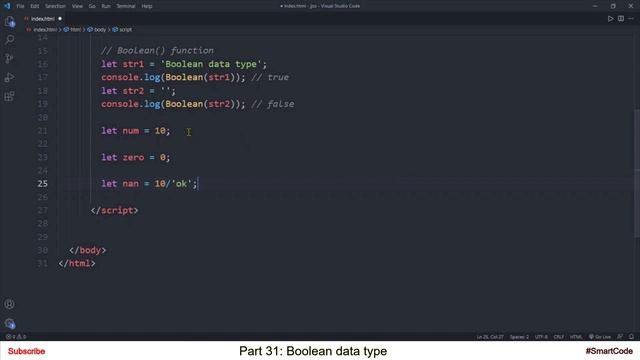This screenshot has width=640, height=360.
Task: Open the notifications bell in status bar
Action: [631, 337]
